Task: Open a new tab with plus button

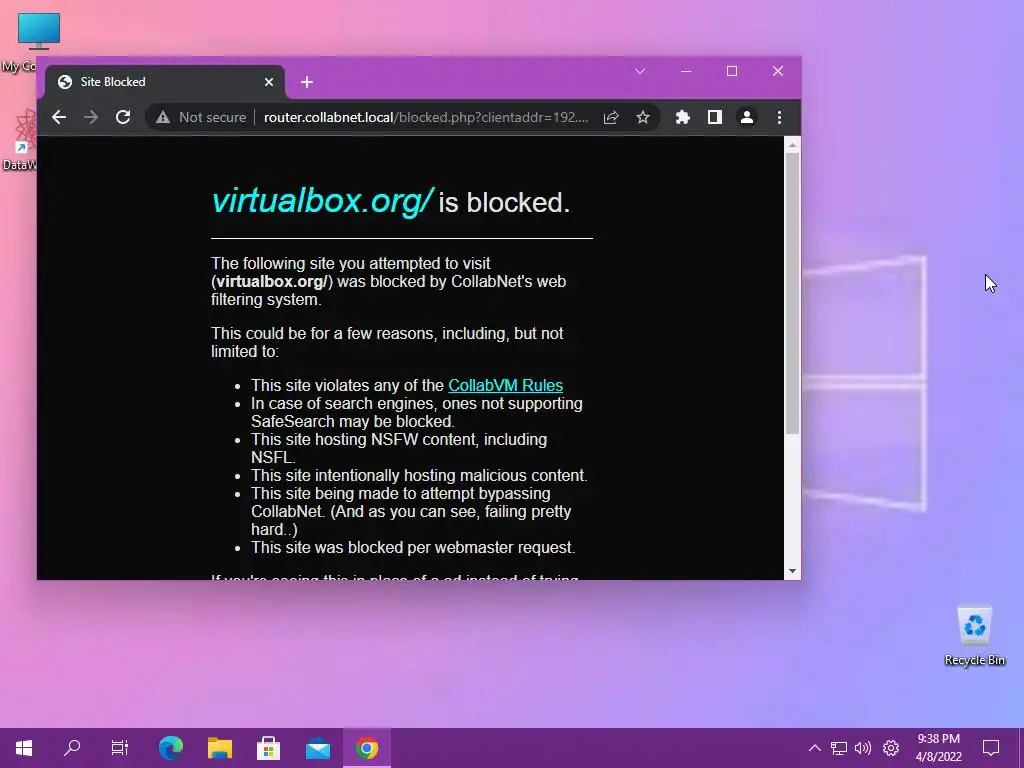Action: pos(307,82)
